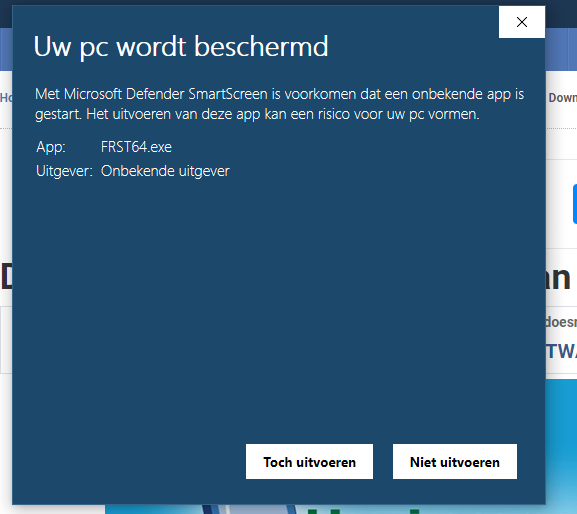Click the large heading letter "D" at left
This screenshot has height=514, width=577.
pos(6,277)
